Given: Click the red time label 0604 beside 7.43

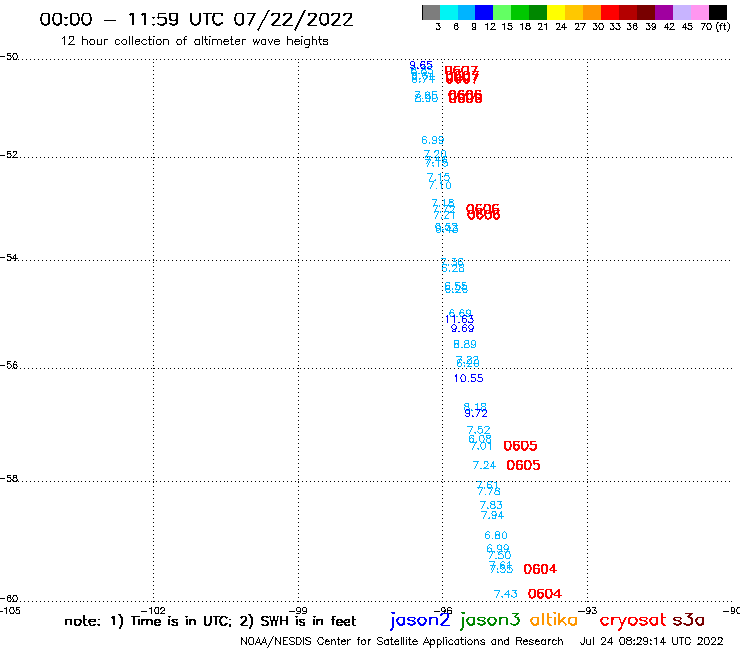Looking at the screenshot, I should tap(545, 594).
